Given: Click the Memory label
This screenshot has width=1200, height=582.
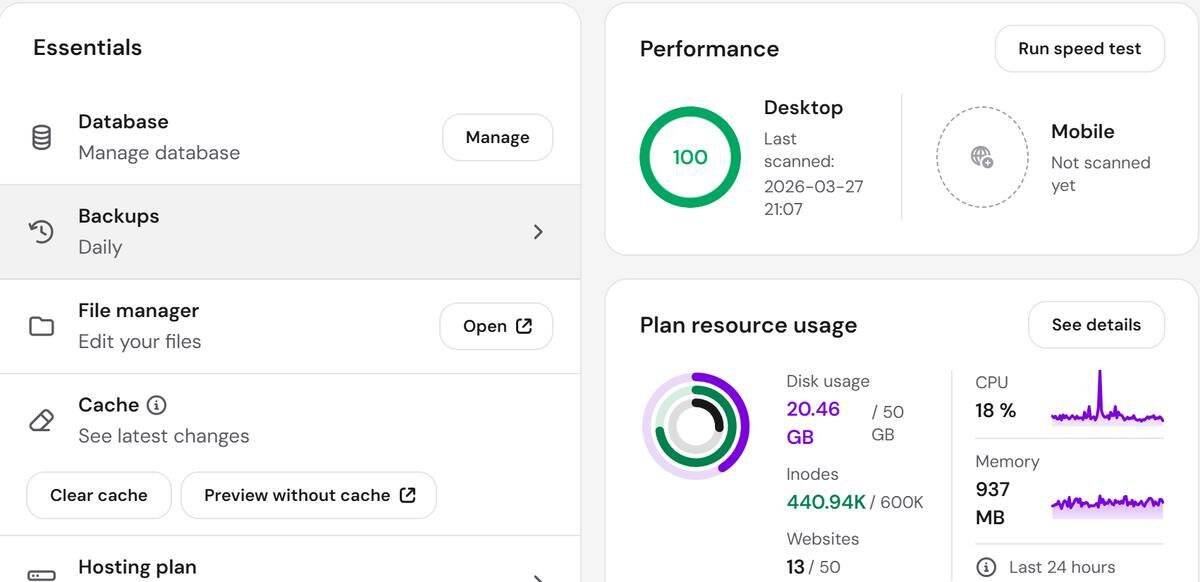Looking at the screenshot, I should click(1007, 462).
